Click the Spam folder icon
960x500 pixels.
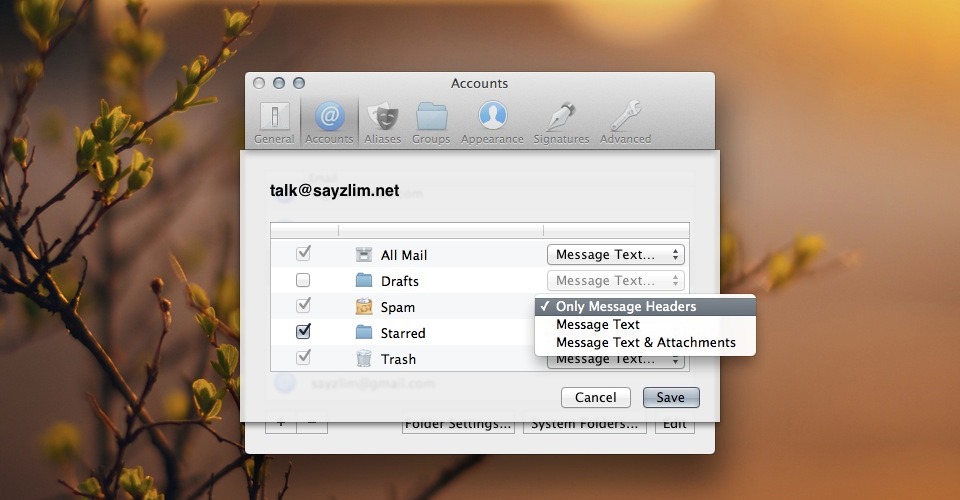click(363, 307)
